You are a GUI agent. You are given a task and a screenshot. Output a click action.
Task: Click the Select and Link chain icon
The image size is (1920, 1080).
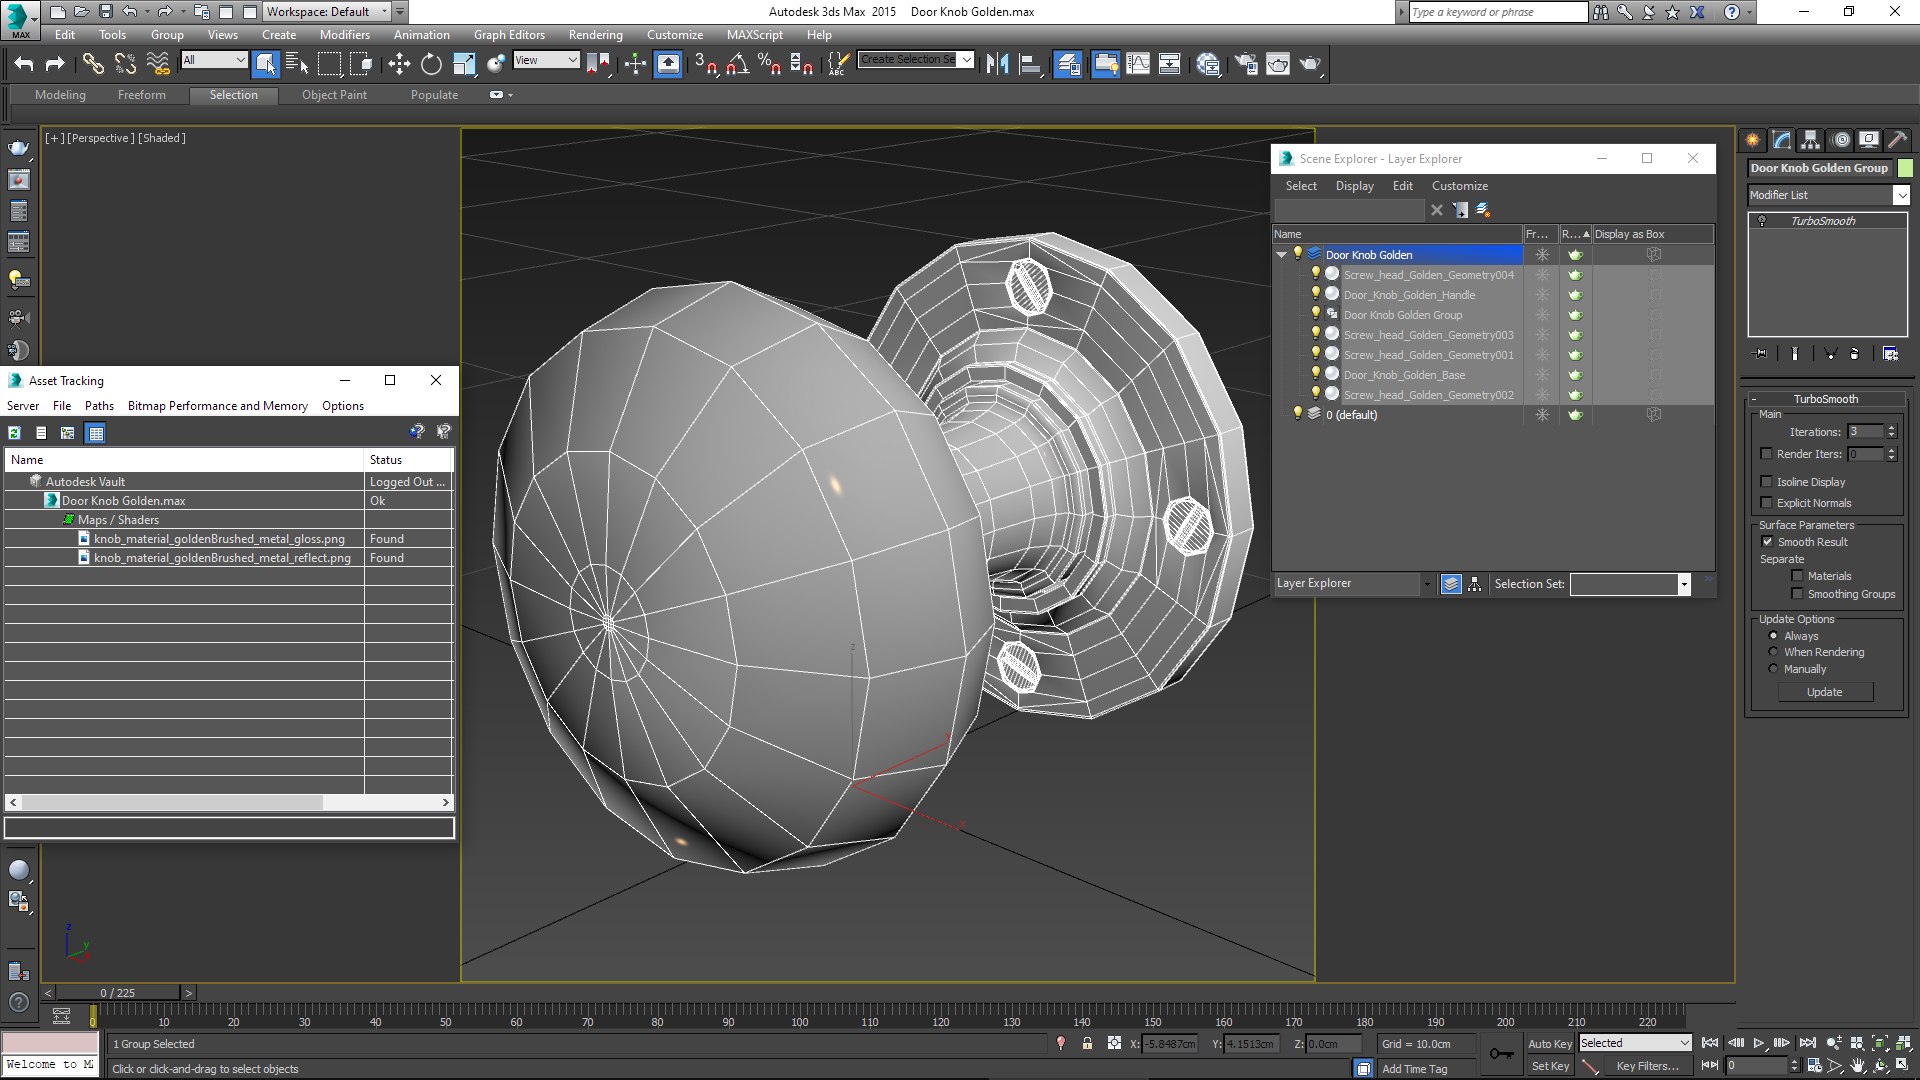pyautogui.click(x=93, y=64)
